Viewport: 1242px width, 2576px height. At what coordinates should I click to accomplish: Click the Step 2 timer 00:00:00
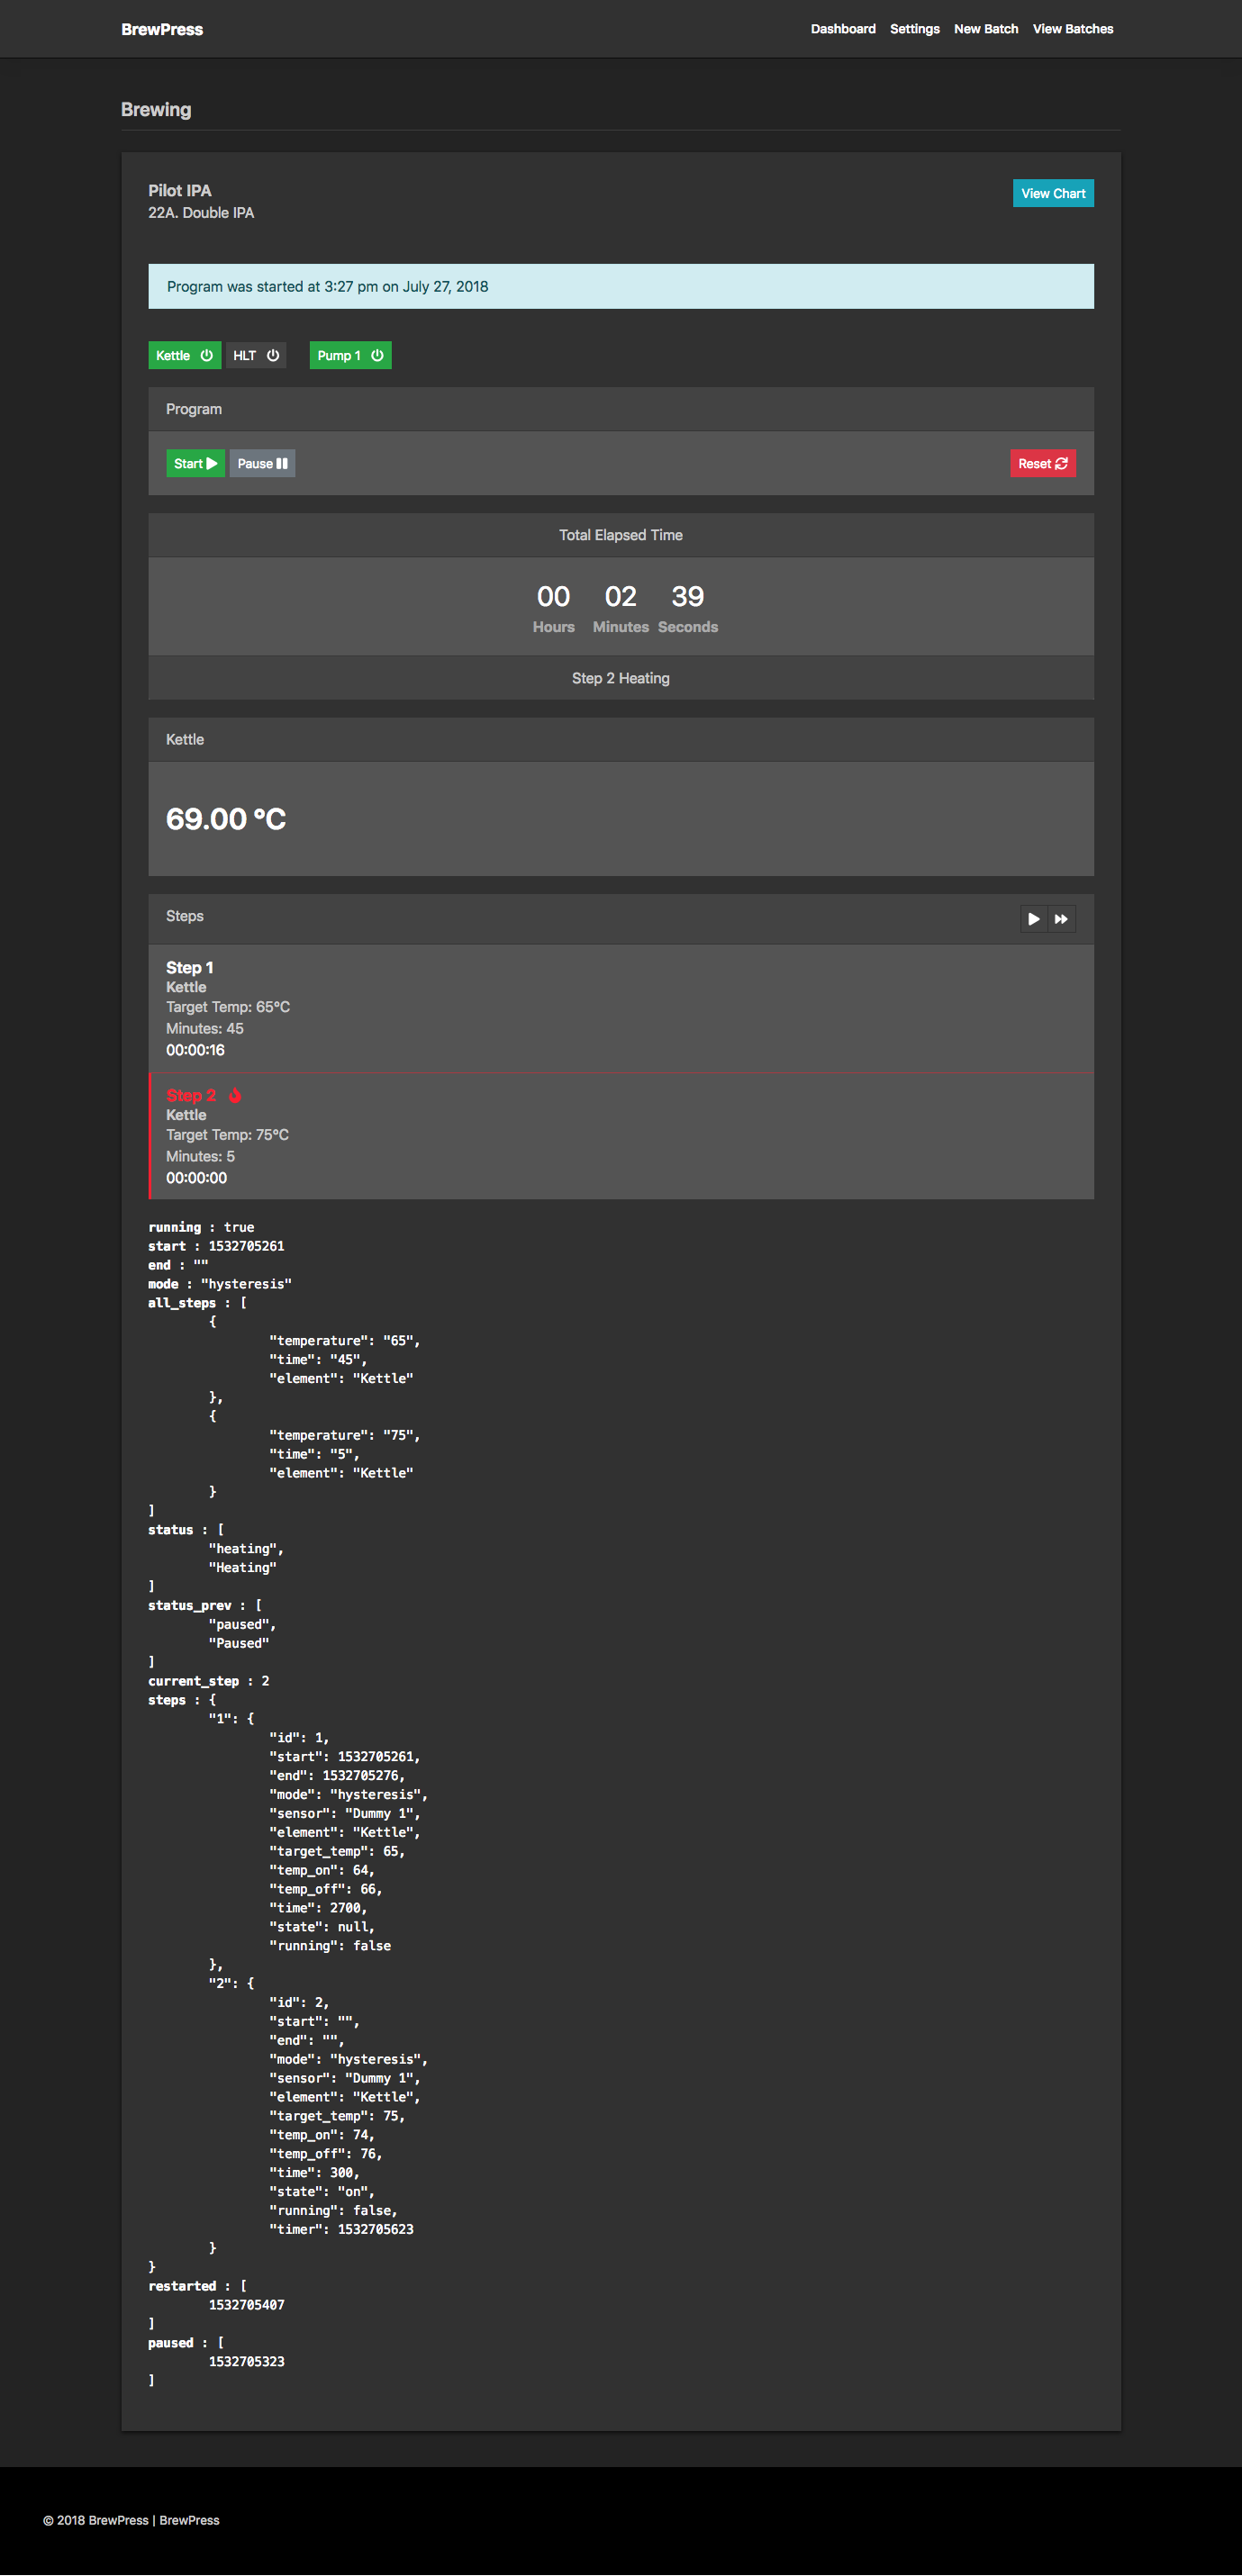click(x=196, y=1178)
